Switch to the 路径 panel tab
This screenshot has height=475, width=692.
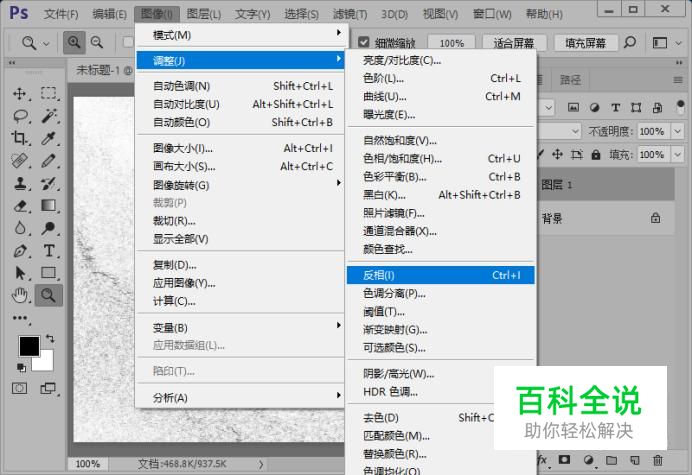click(570, 80)
